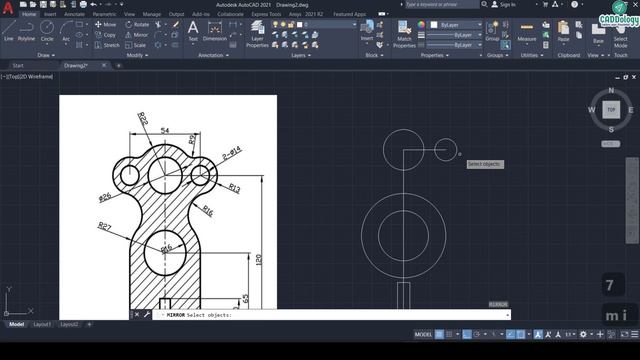Screen dimensions: 640x360
Task: Switch to the Start file tab
Action: click(x=18, y=65)
